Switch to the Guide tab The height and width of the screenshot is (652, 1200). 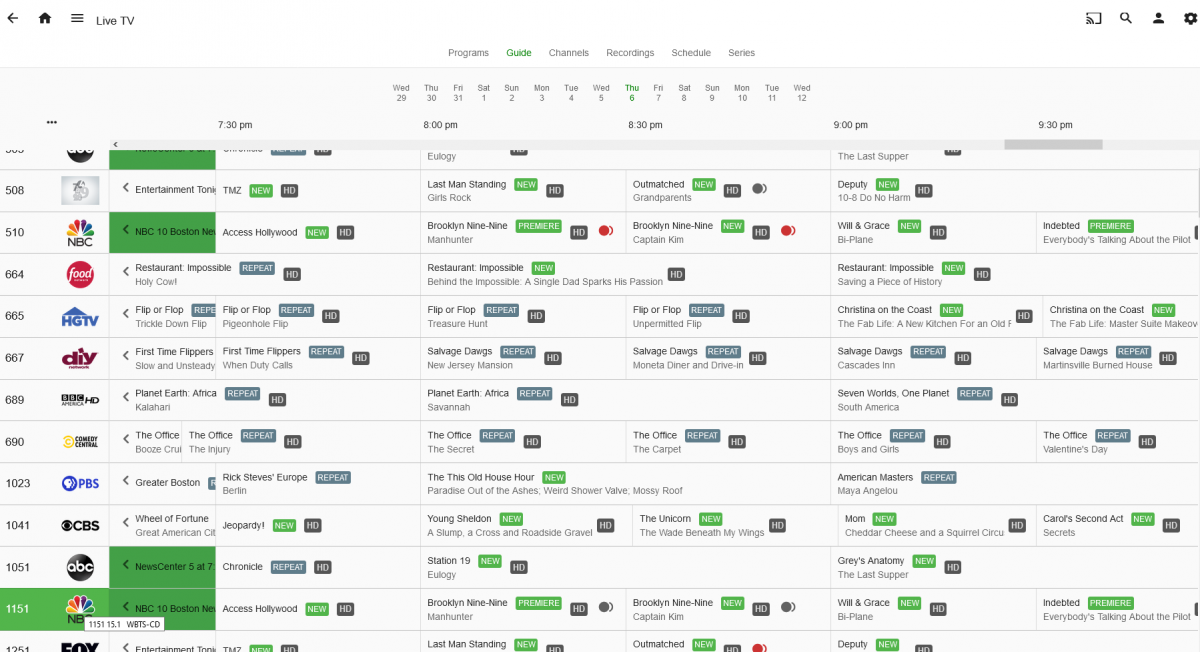[x=519, y=53]
